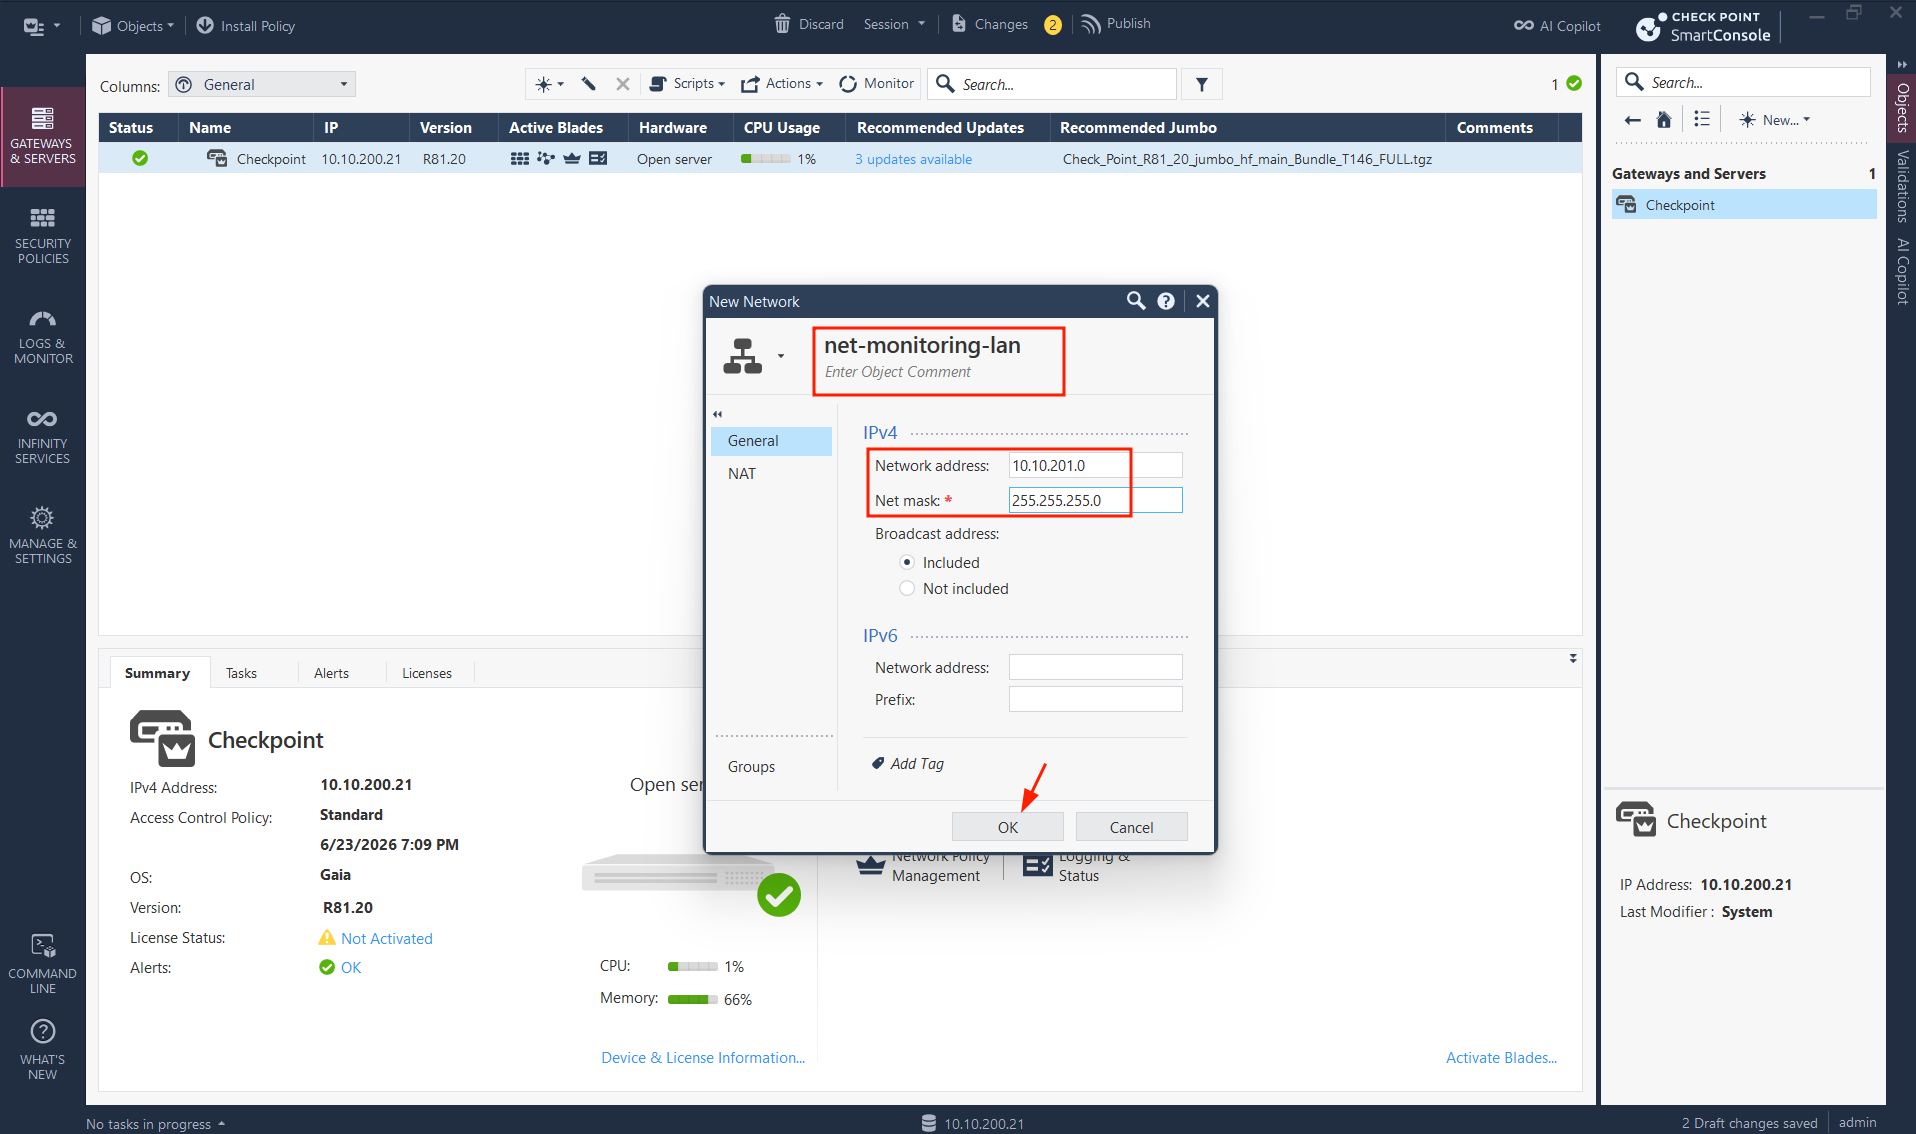Open the application main menu dropdown

coord(41,26)
